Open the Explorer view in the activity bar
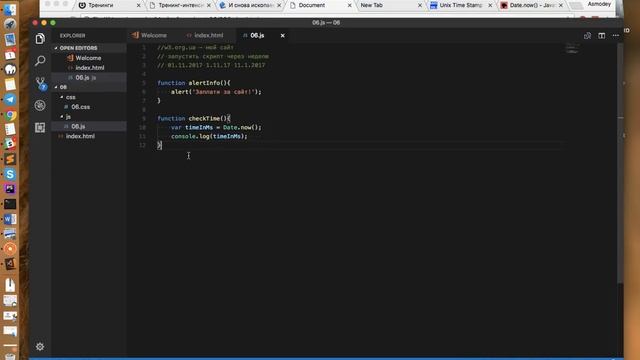Screen dimensions: 640x360 tap(40, 39)
